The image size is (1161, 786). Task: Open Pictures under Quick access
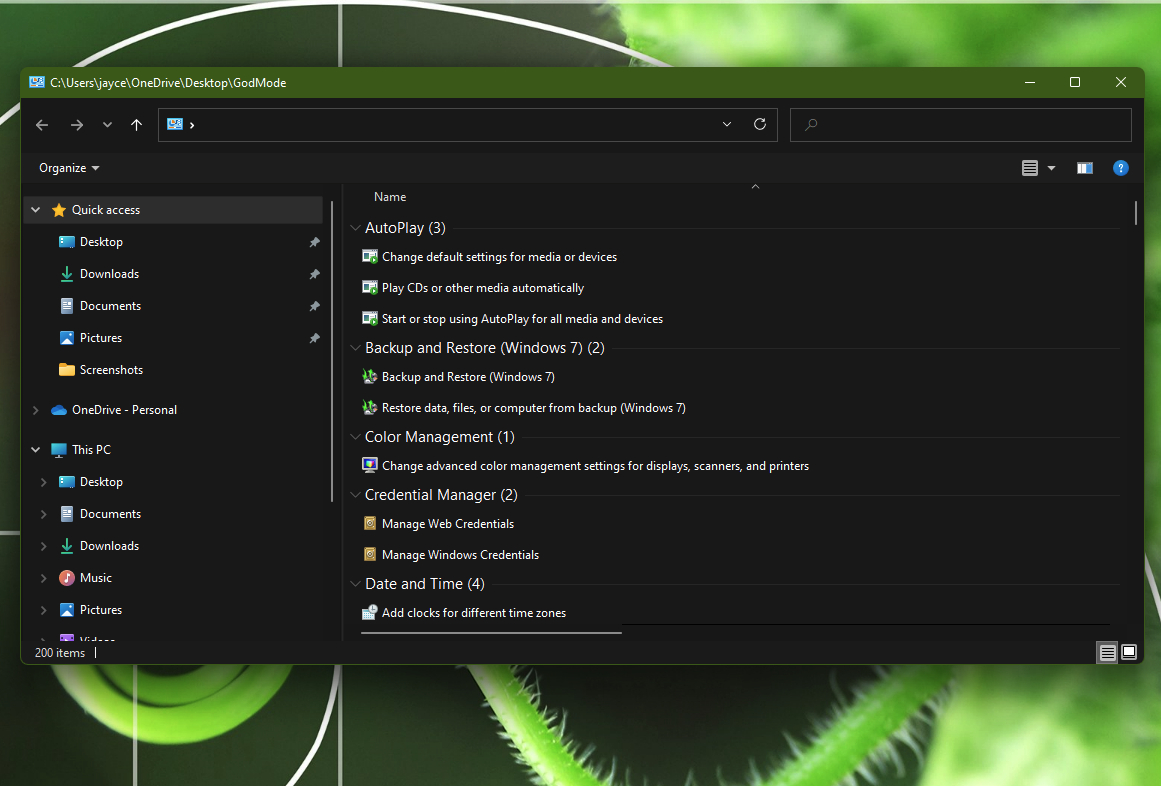pos(101,337)
